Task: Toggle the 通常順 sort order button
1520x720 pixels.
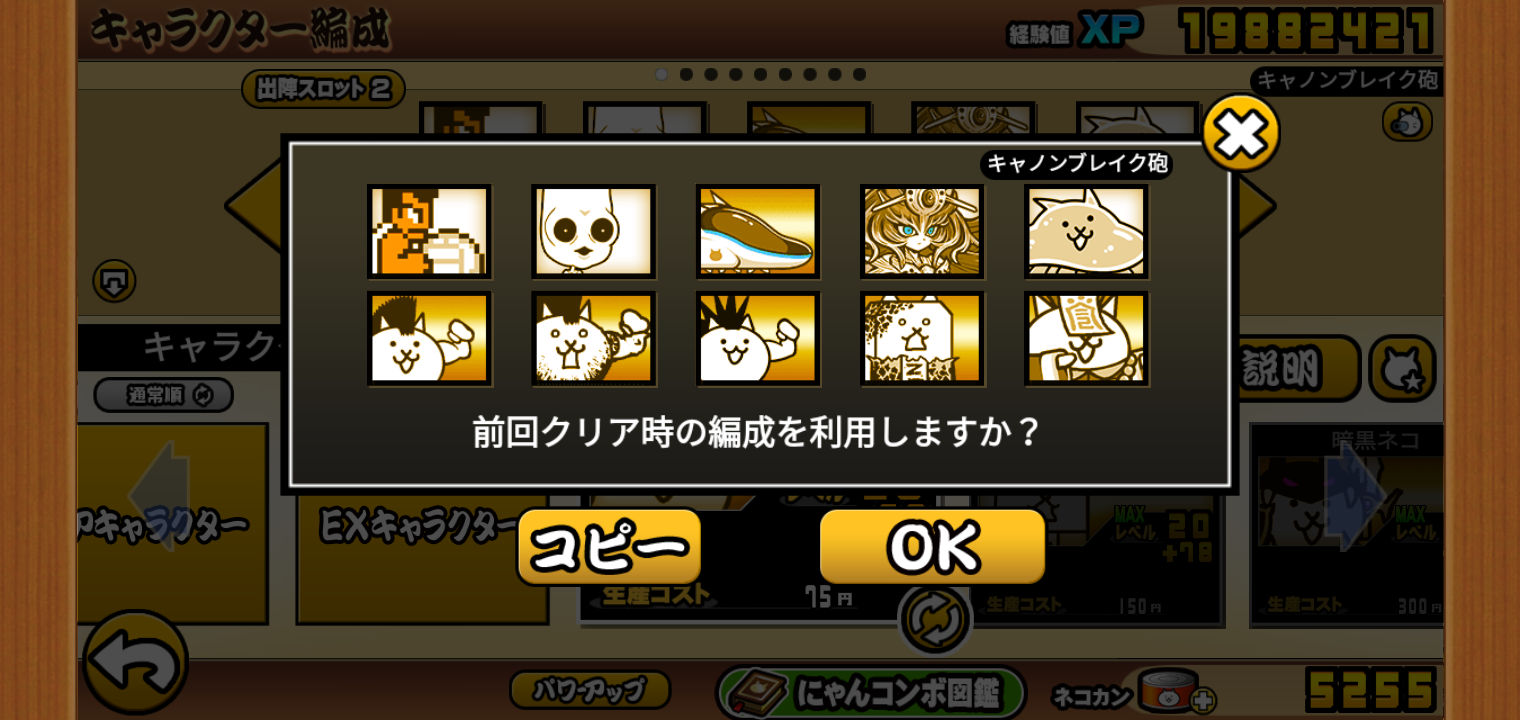Action: (x=164, y=395)
